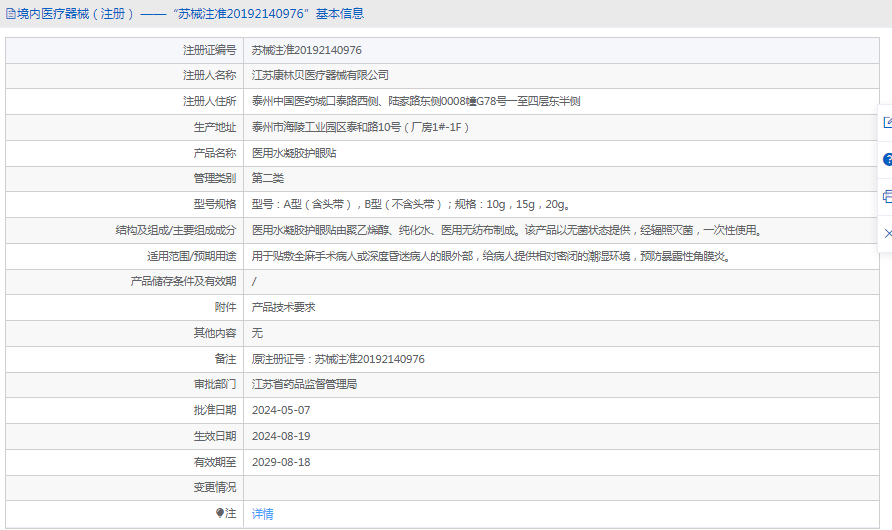Image resolution: width=892 pixels, height=530 pixels.
Task: Click the approval date 2024-05-07
Action: click(x=280, y=410)
